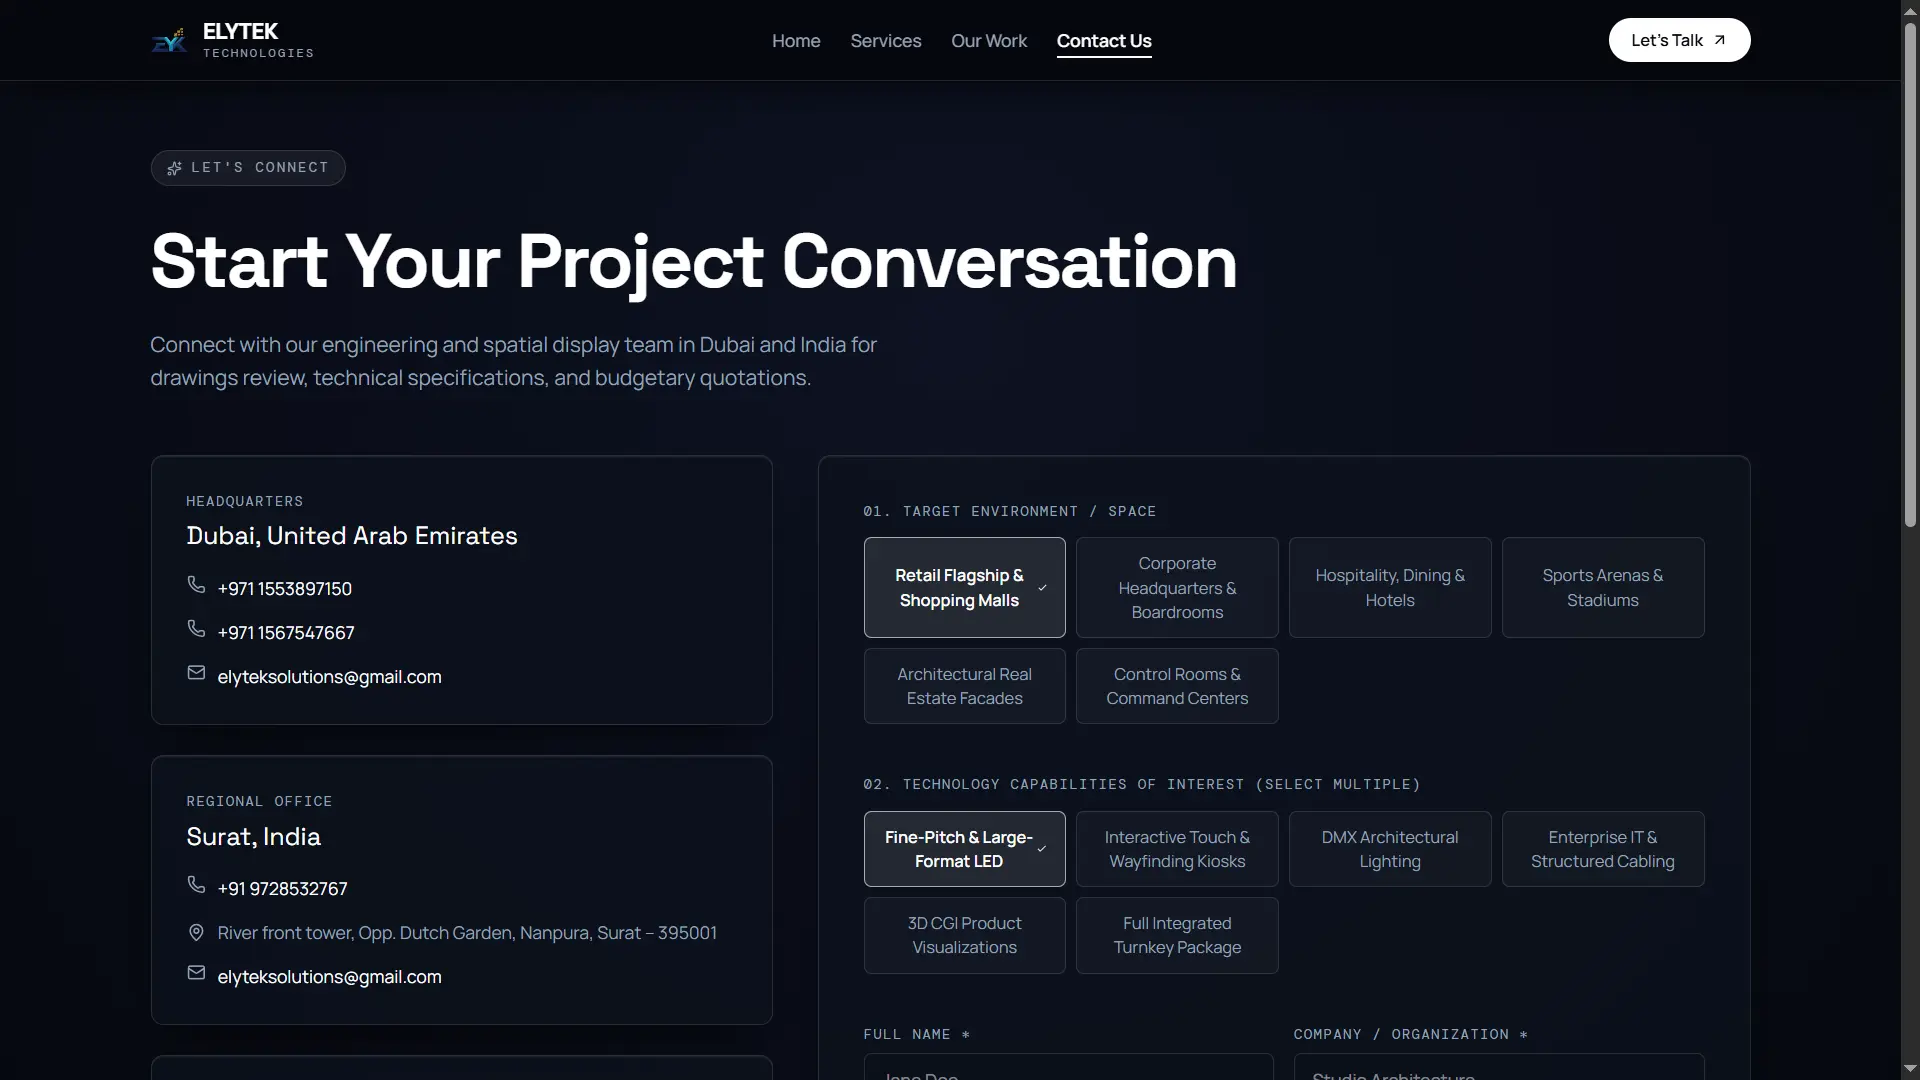Click the ELYTEK Technologies brand text
1920x1080 pixels.
(258, 41)
